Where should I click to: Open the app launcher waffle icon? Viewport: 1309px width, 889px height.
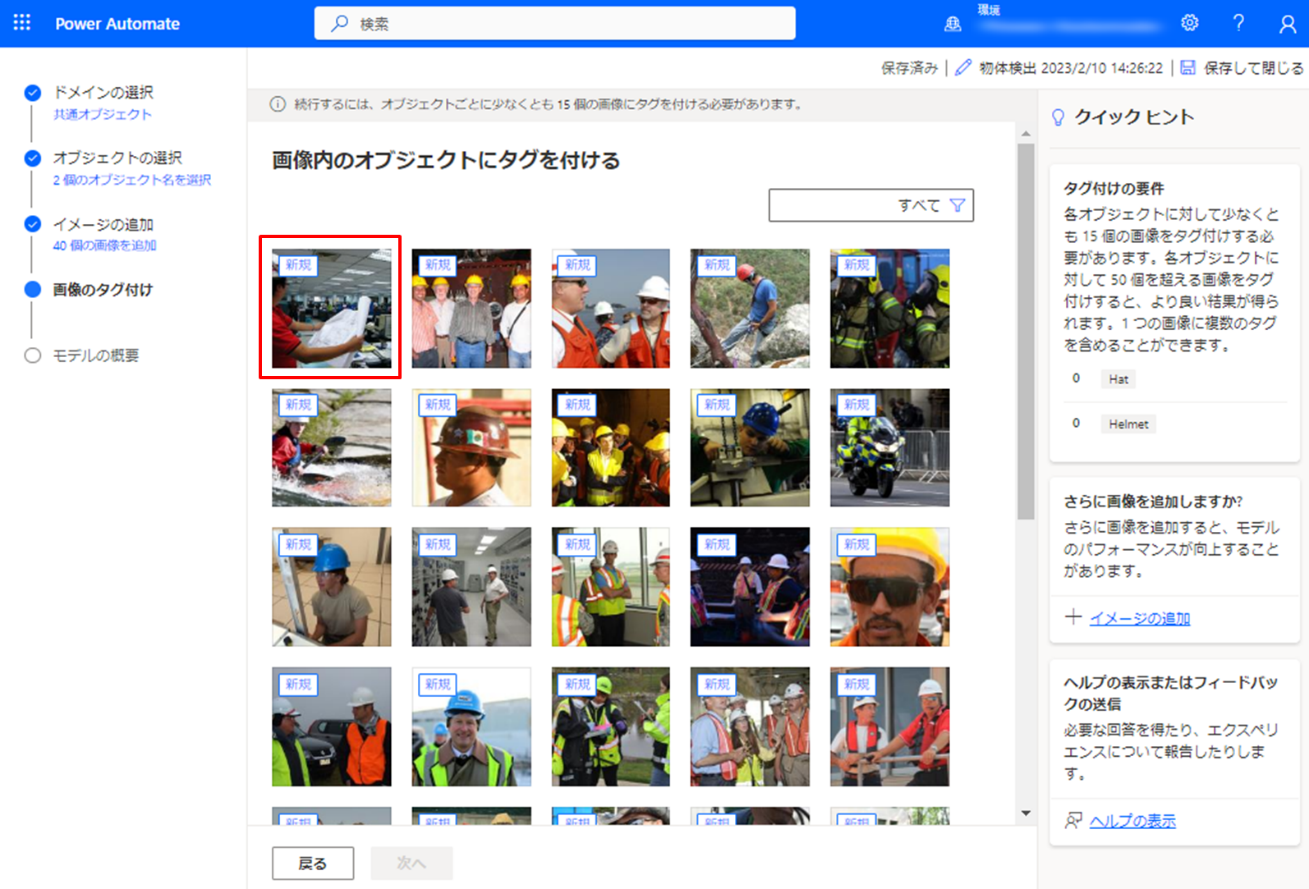tap(22, 23)
